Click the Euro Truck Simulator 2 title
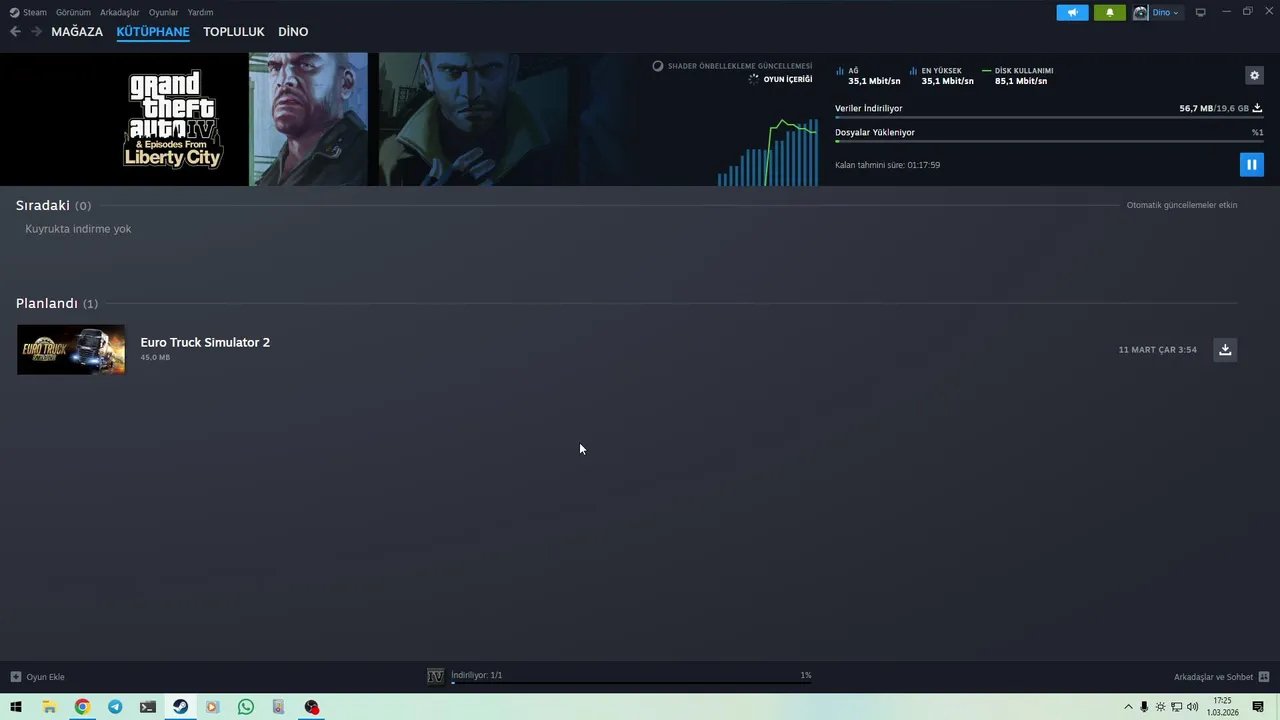The width and height of the screenshot is (1280, 720). [205, 342]
